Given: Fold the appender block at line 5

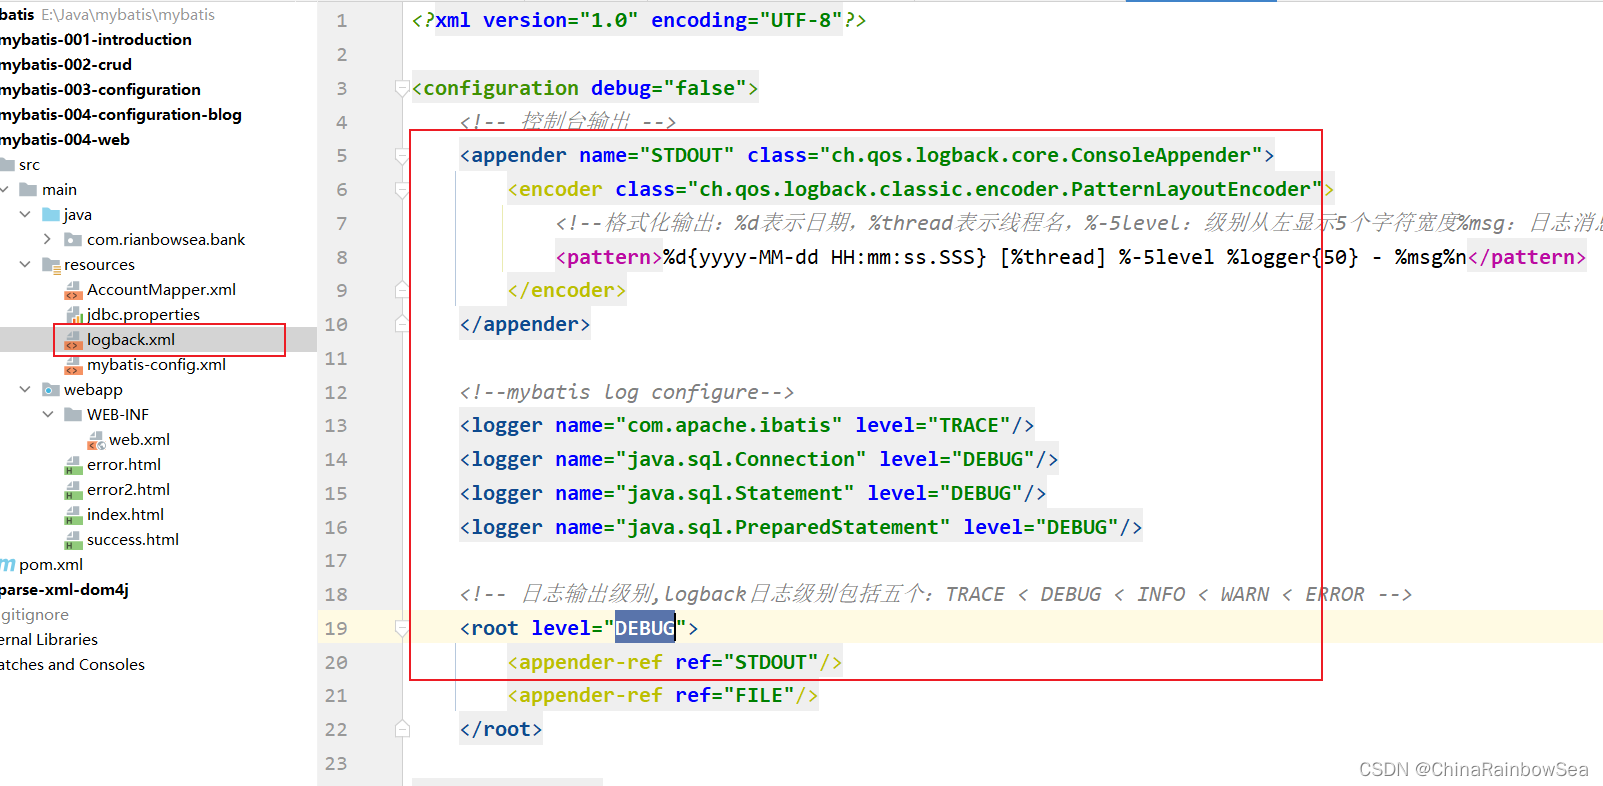Looking at the screenshot, I should pos(401,156).
